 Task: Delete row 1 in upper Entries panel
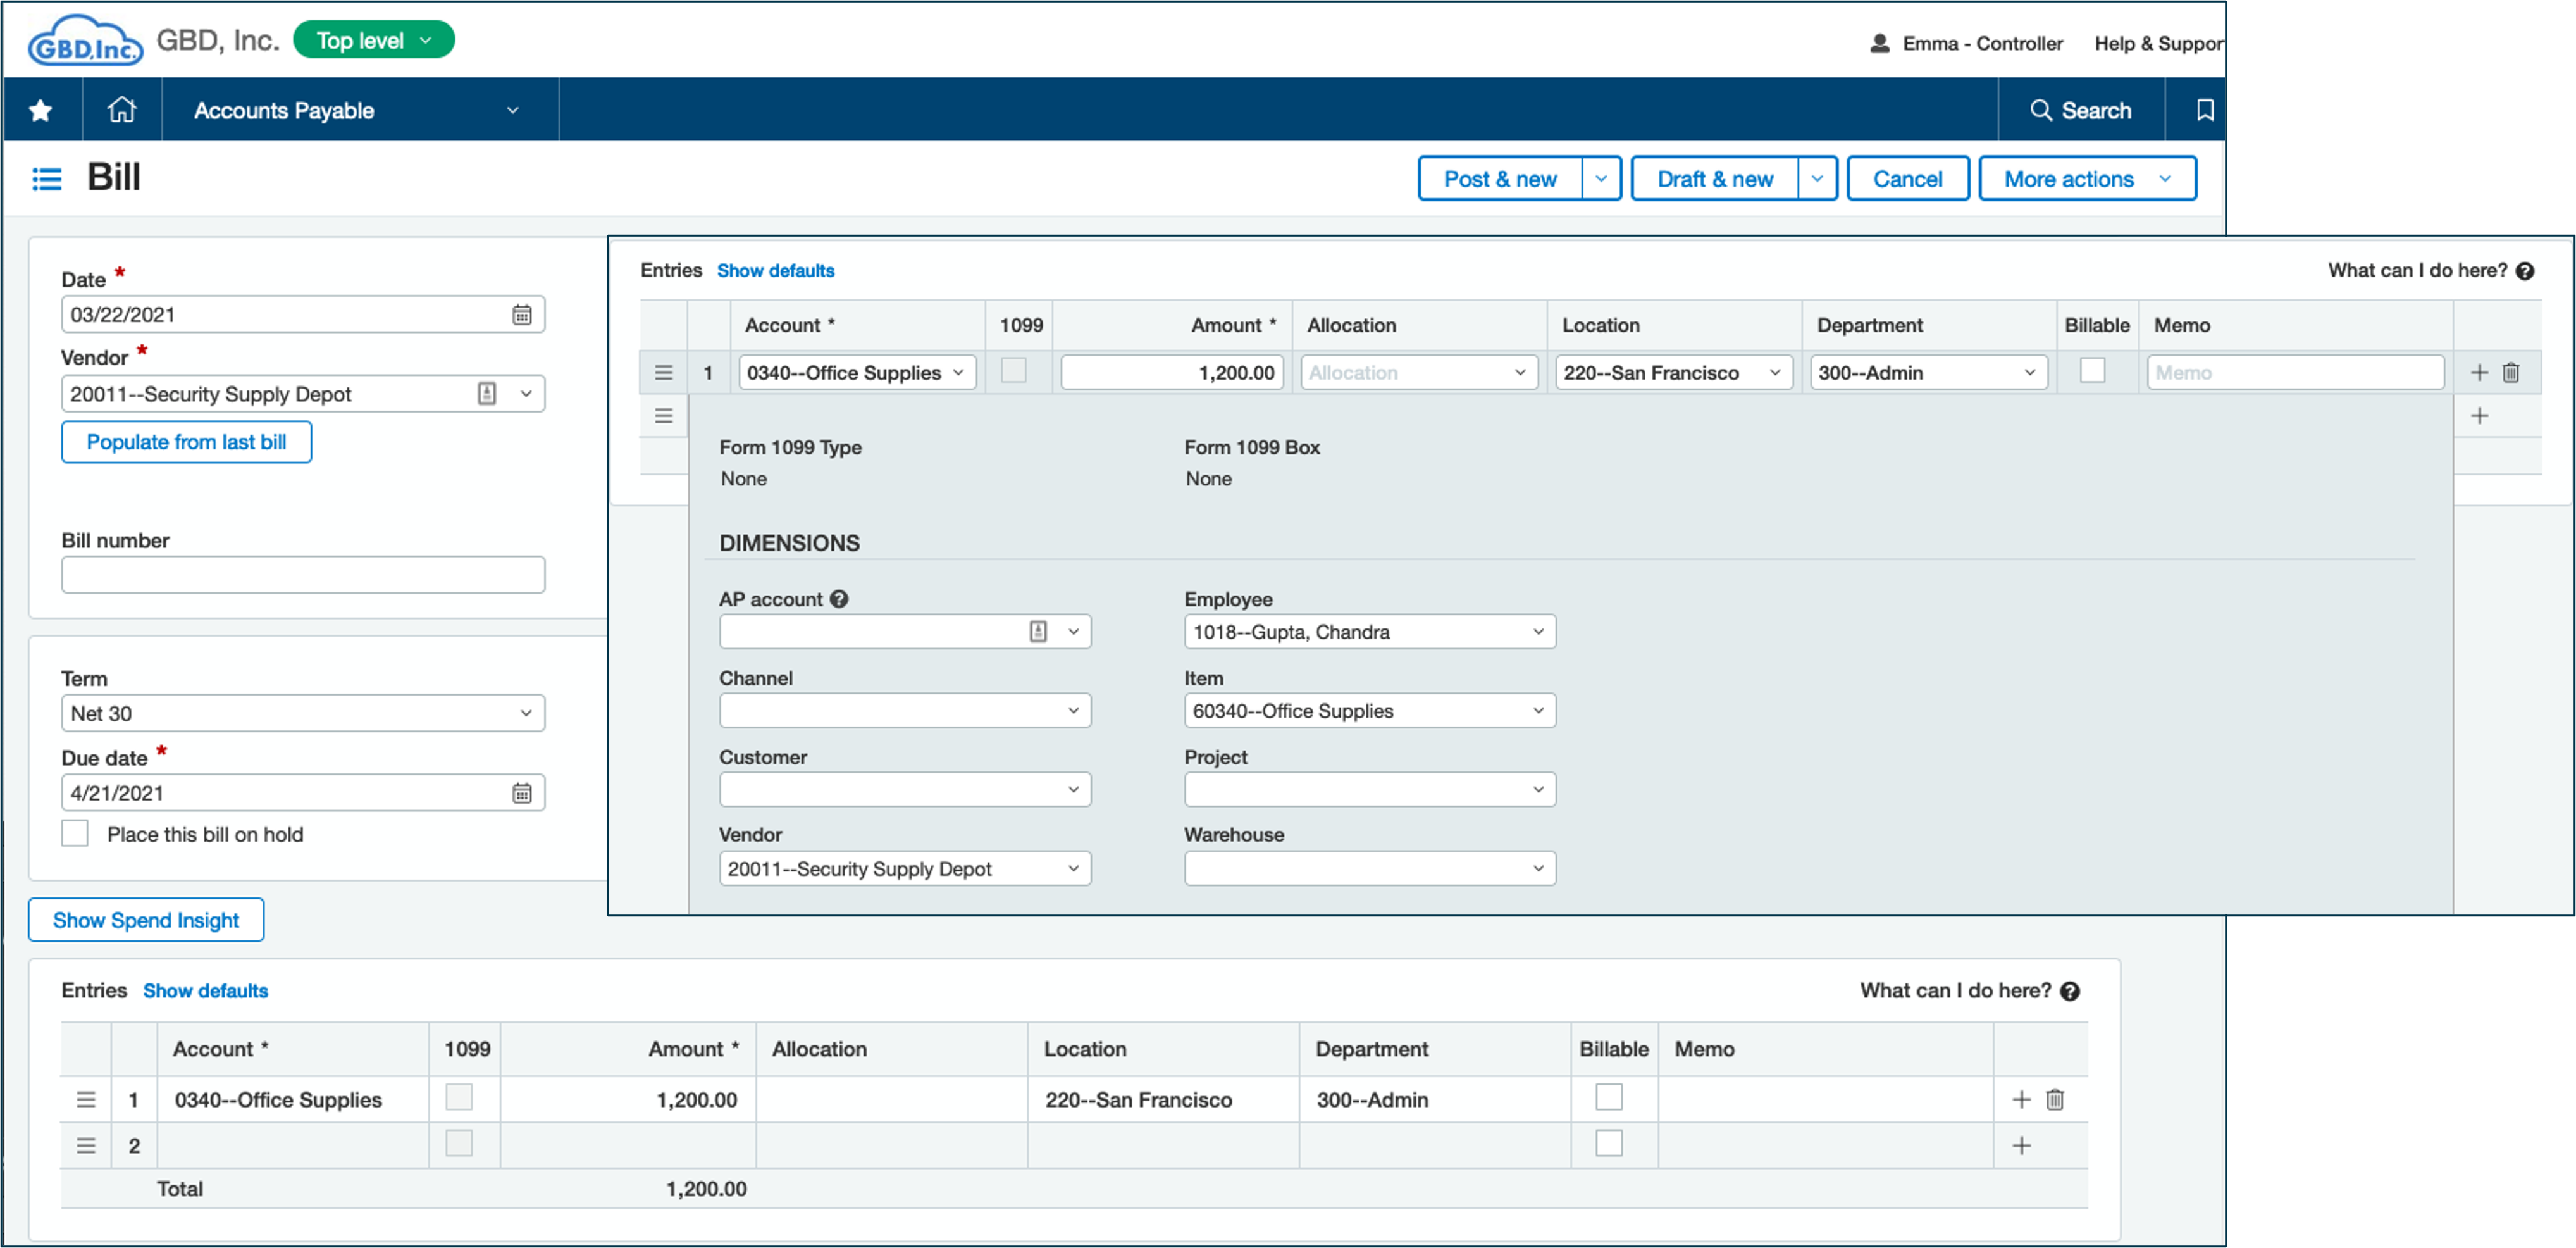point(2510,373)
